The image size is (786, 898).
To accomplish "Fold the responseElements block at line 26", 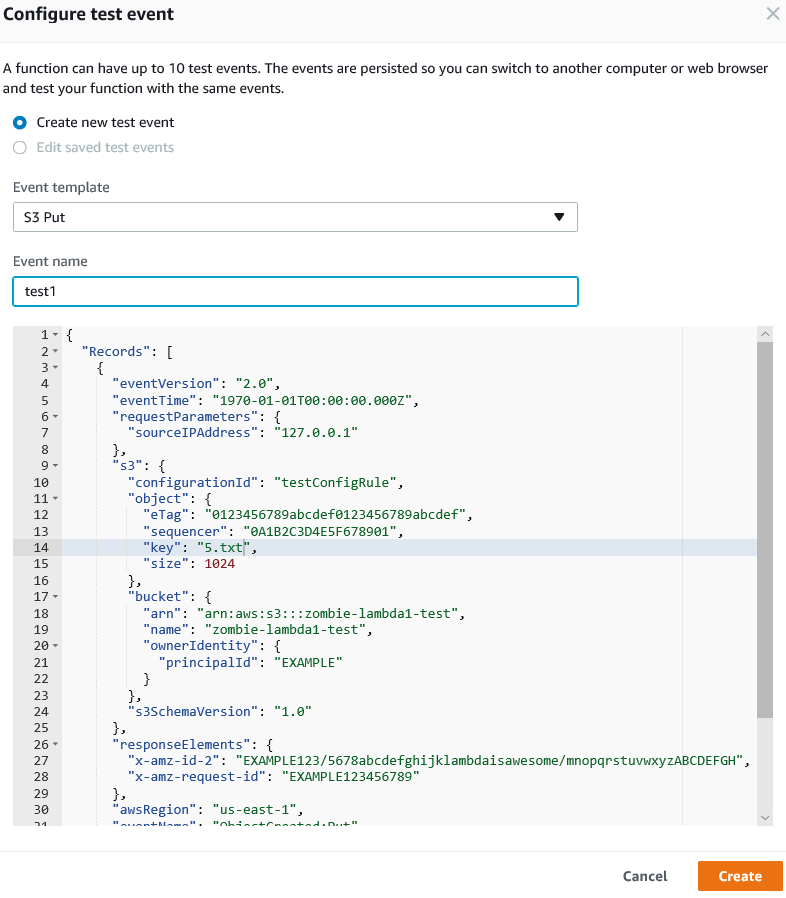I will 55,744.
